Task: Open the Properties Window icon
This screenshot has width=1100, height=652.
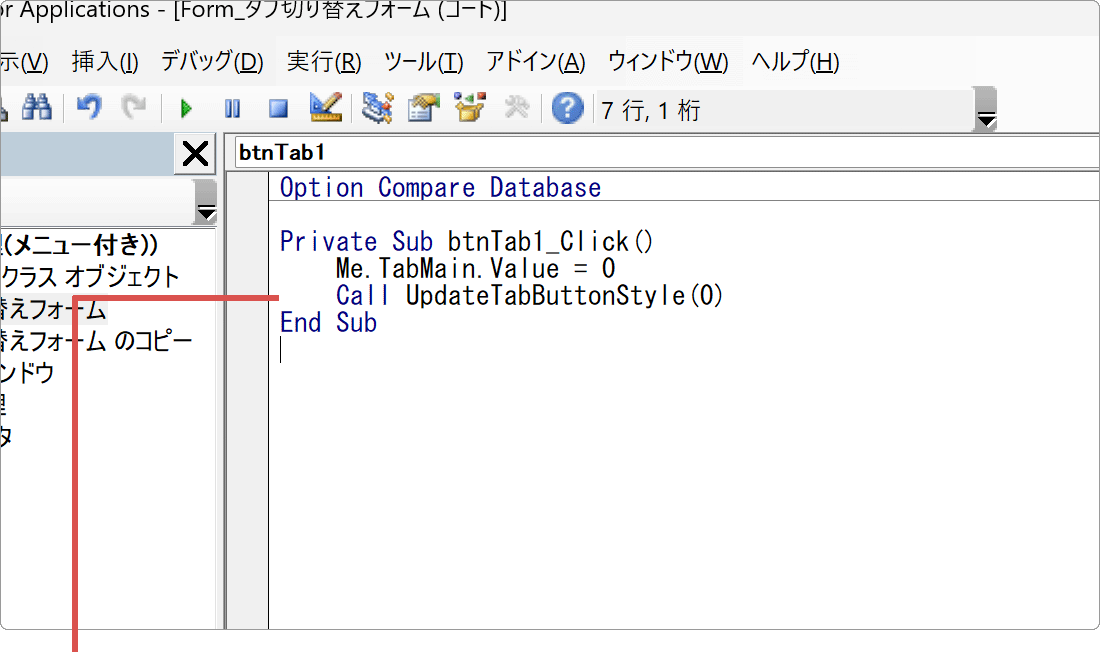Action: (x=423, y=108)
